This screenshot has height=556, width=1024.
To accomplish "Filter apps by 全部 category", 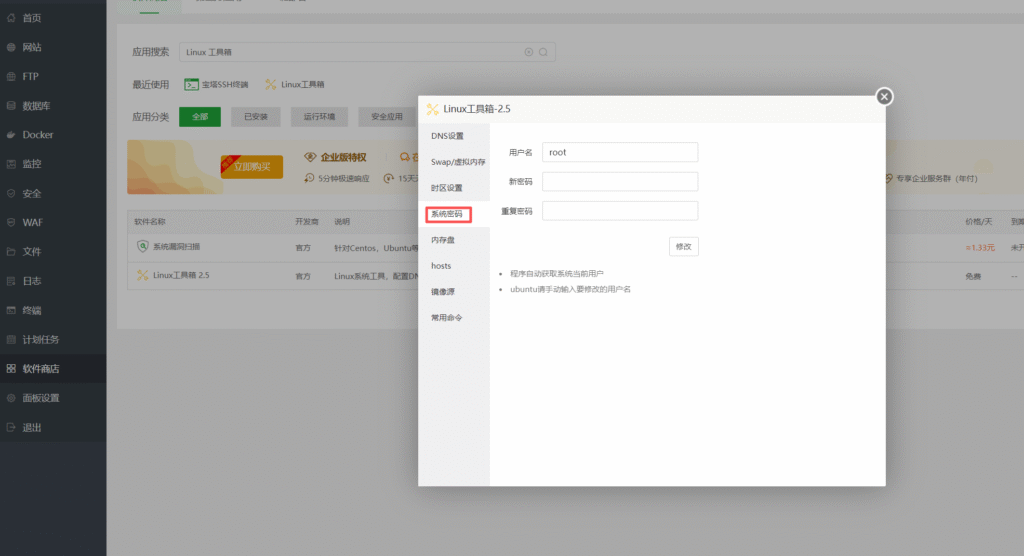I will [200, 117].
